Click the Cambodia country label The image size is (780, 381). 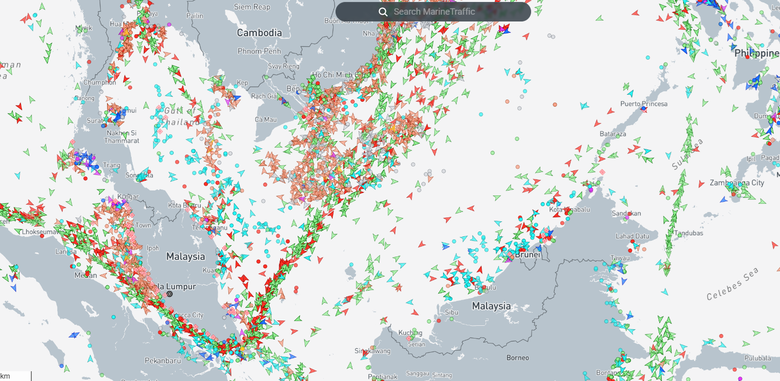(259, 33)
